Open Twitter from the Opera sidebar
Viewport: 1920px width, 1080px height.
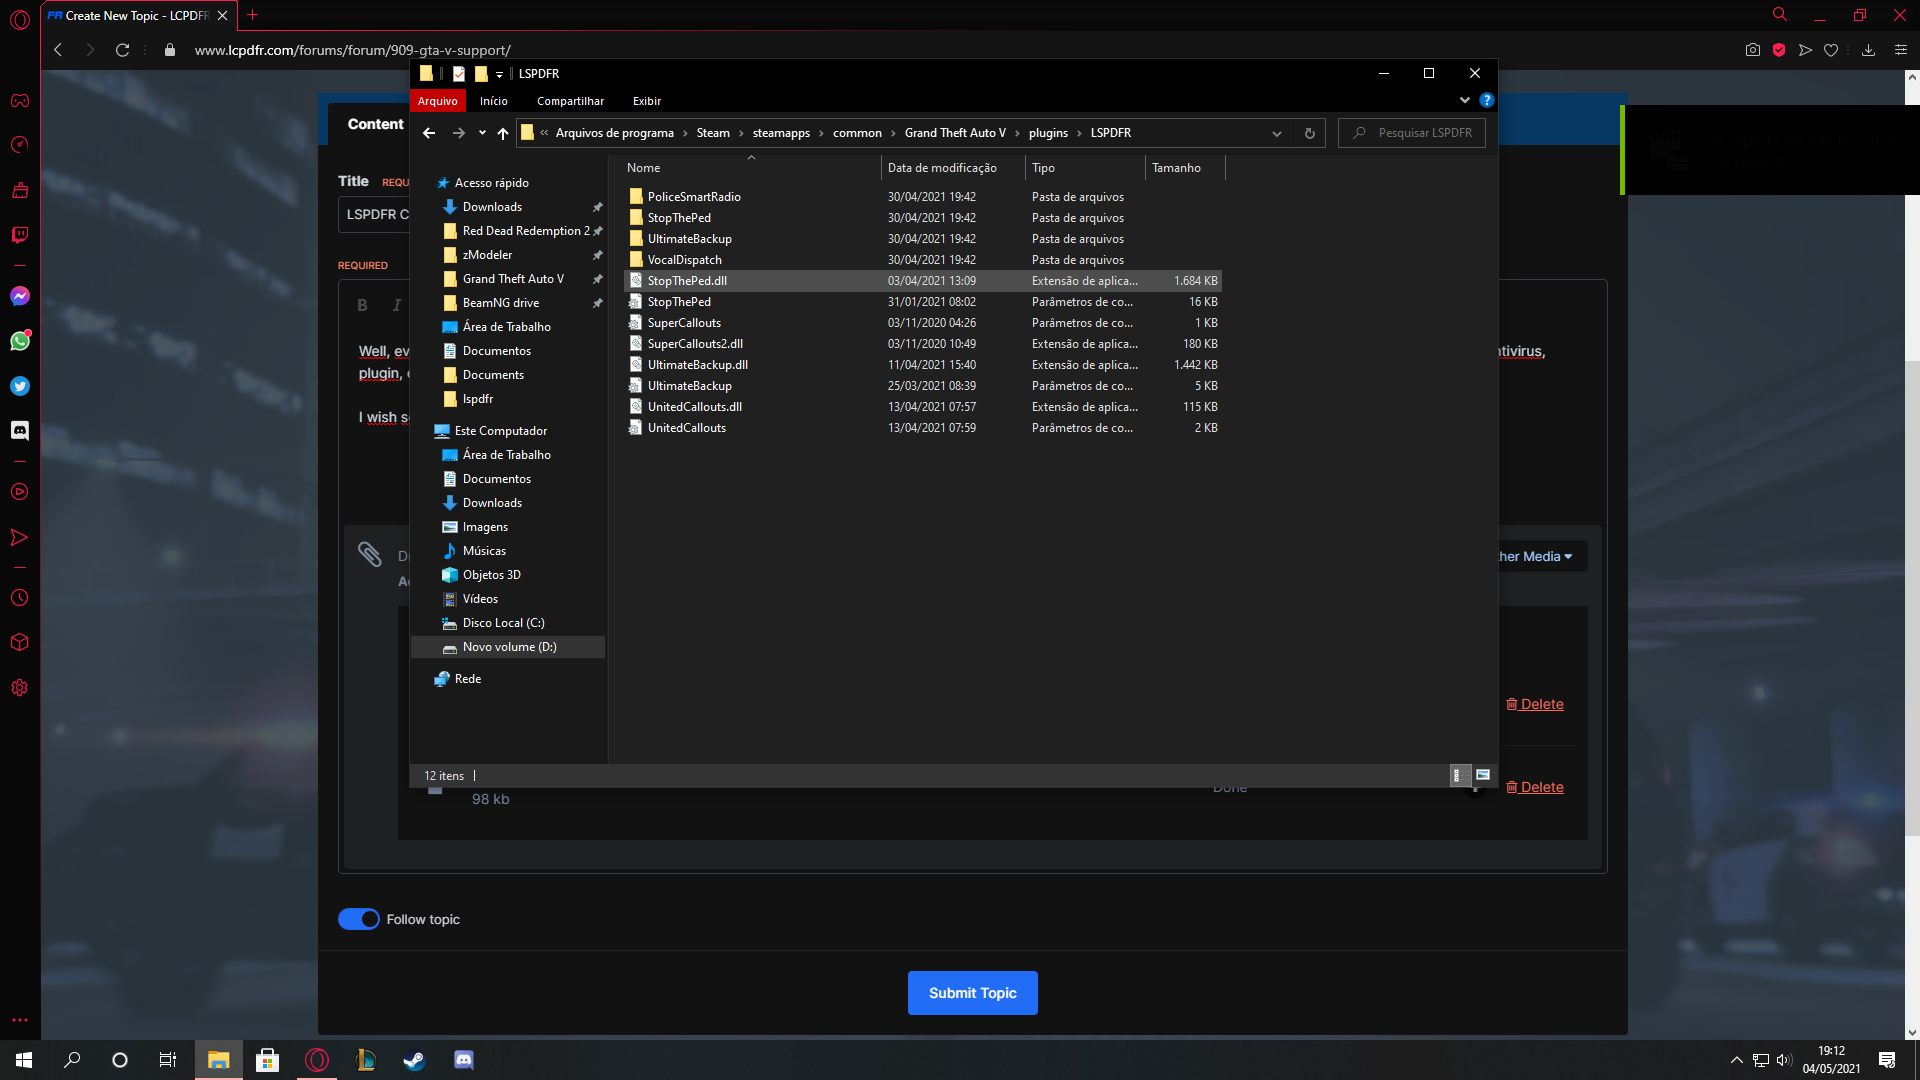coord(19,386)
